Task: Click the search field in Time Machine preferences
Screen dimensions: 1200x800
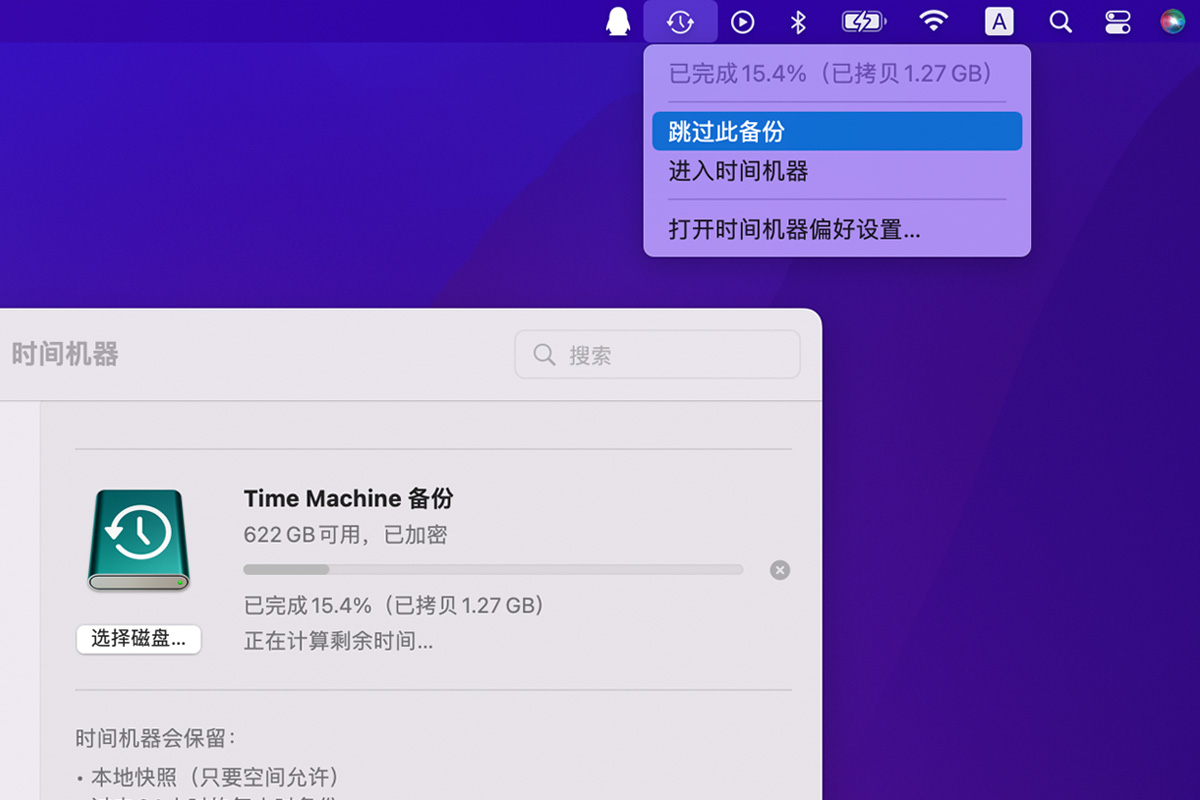Action: coord(657,354)
